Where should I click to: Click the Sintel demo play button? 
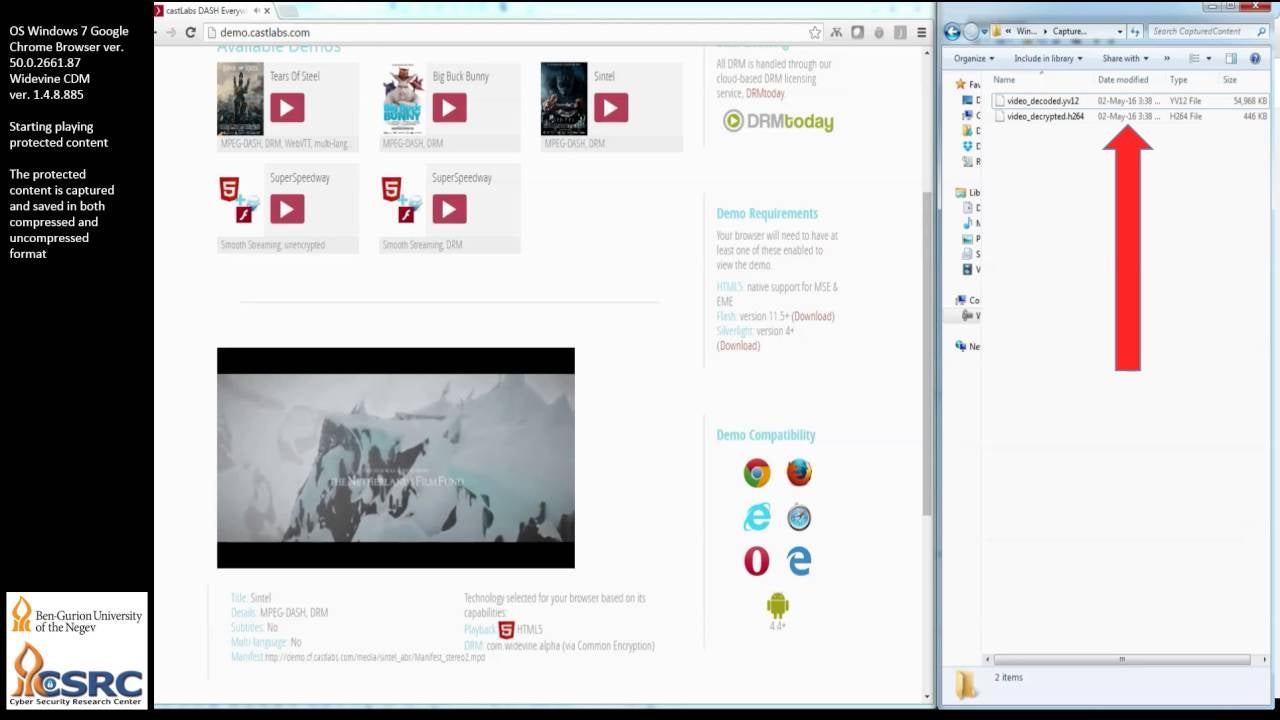(610, 108)
